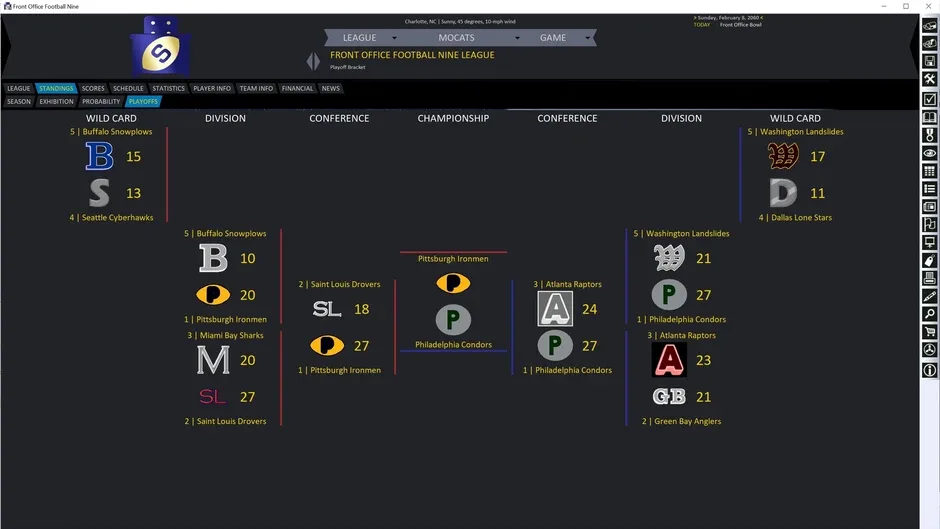Open the LEAGUE dropdown menu
Viewport: 940px width, 529px height.
pyautogui.click(x=369, y=38)
